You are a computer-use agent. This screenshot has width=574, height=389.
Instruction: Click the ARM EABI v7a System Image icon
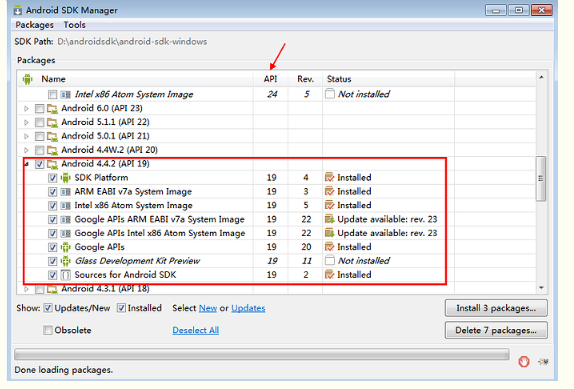tap(66, 192)
